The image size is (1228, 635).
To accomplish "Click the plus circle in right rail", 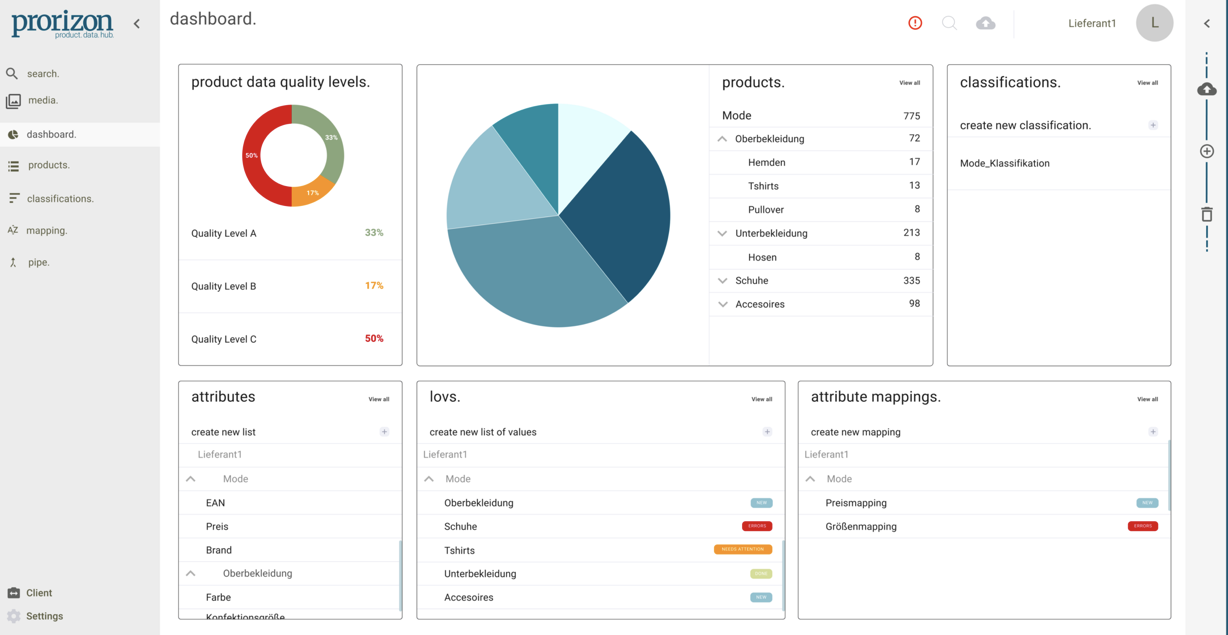I will [1207, 151].
